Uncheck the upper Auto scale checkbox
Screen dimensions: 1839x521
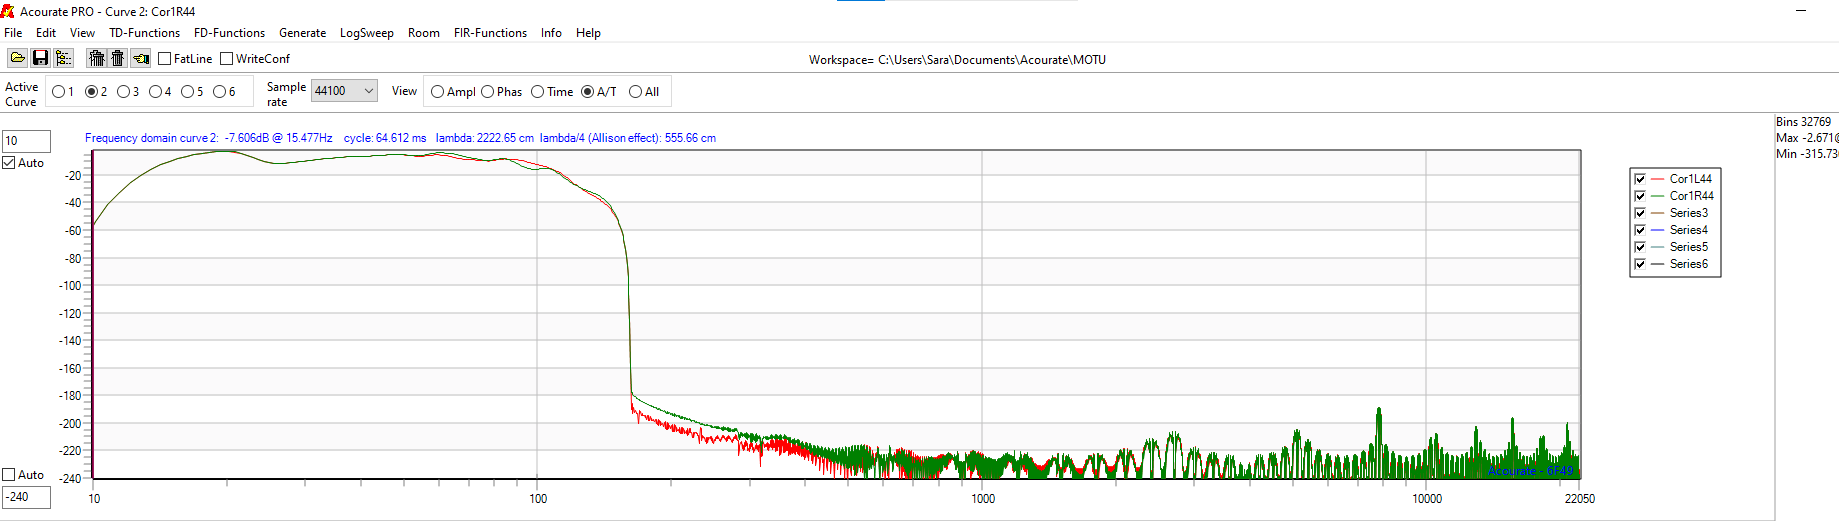[9, 163]
